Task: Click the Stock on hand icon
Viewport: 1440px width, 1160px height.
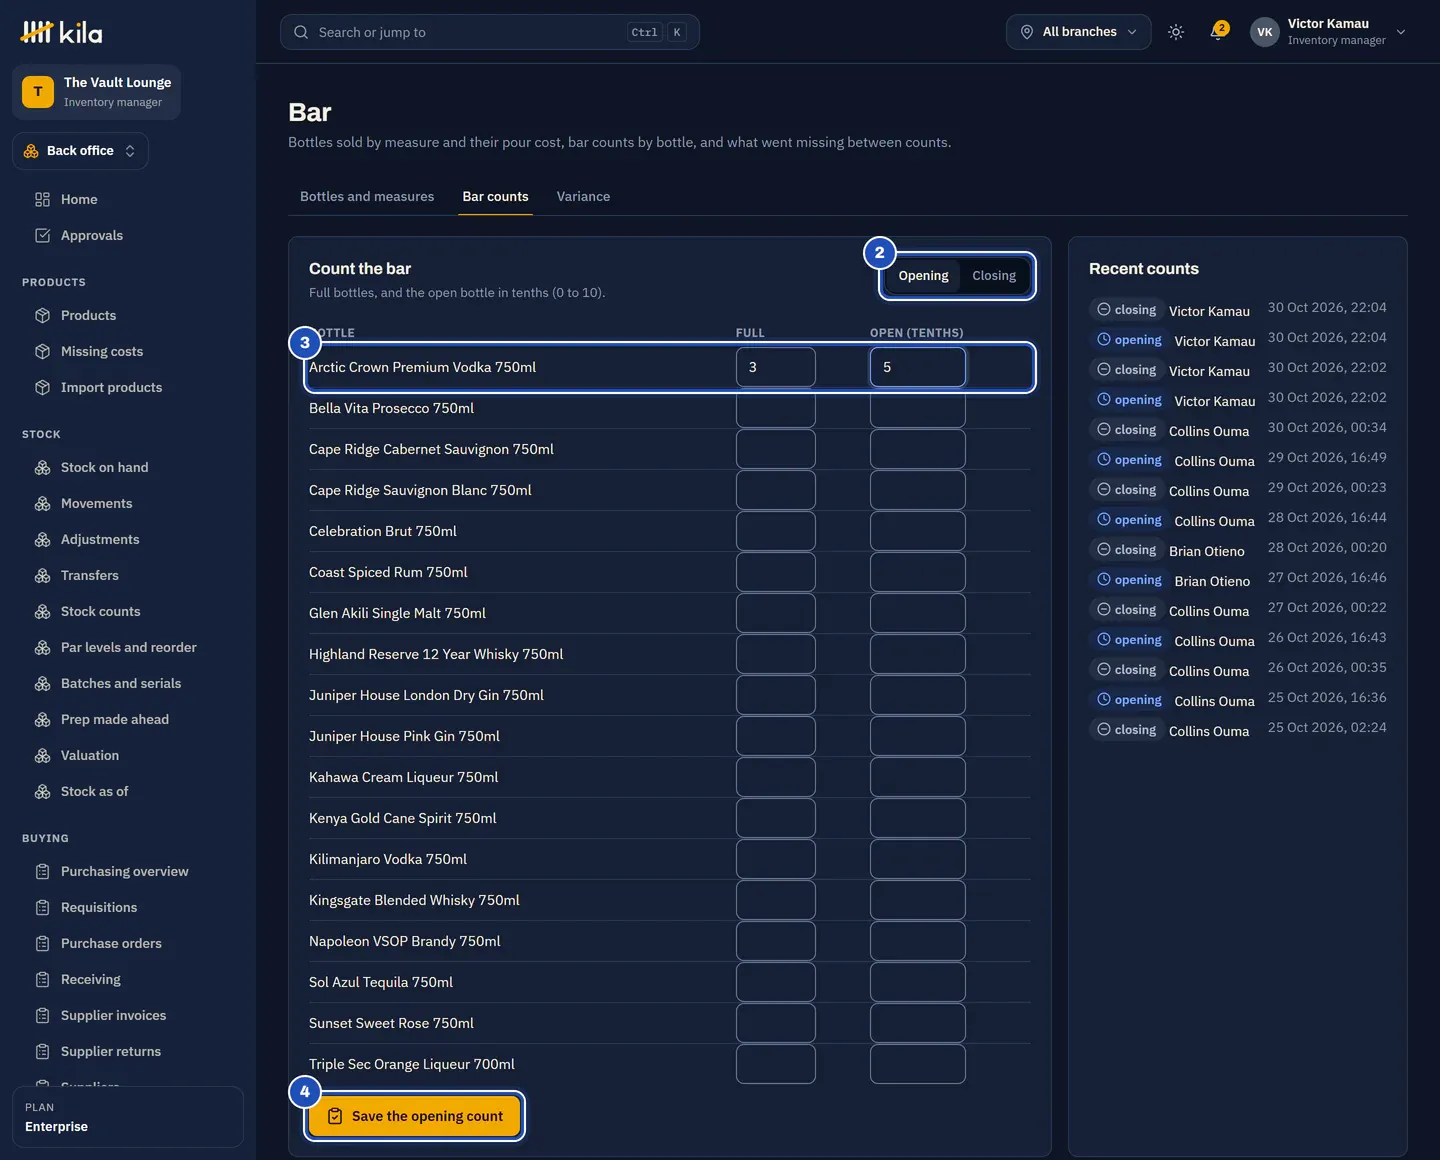Action: pos(42,467)
